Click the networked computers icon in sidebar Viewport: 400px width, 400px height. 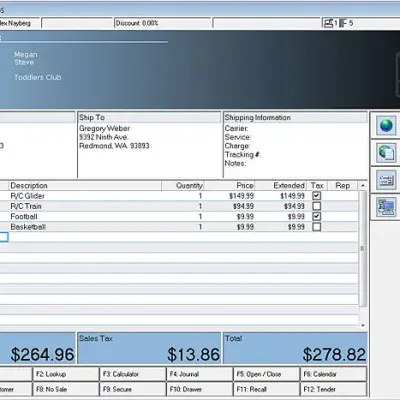[x=386, y=207]
